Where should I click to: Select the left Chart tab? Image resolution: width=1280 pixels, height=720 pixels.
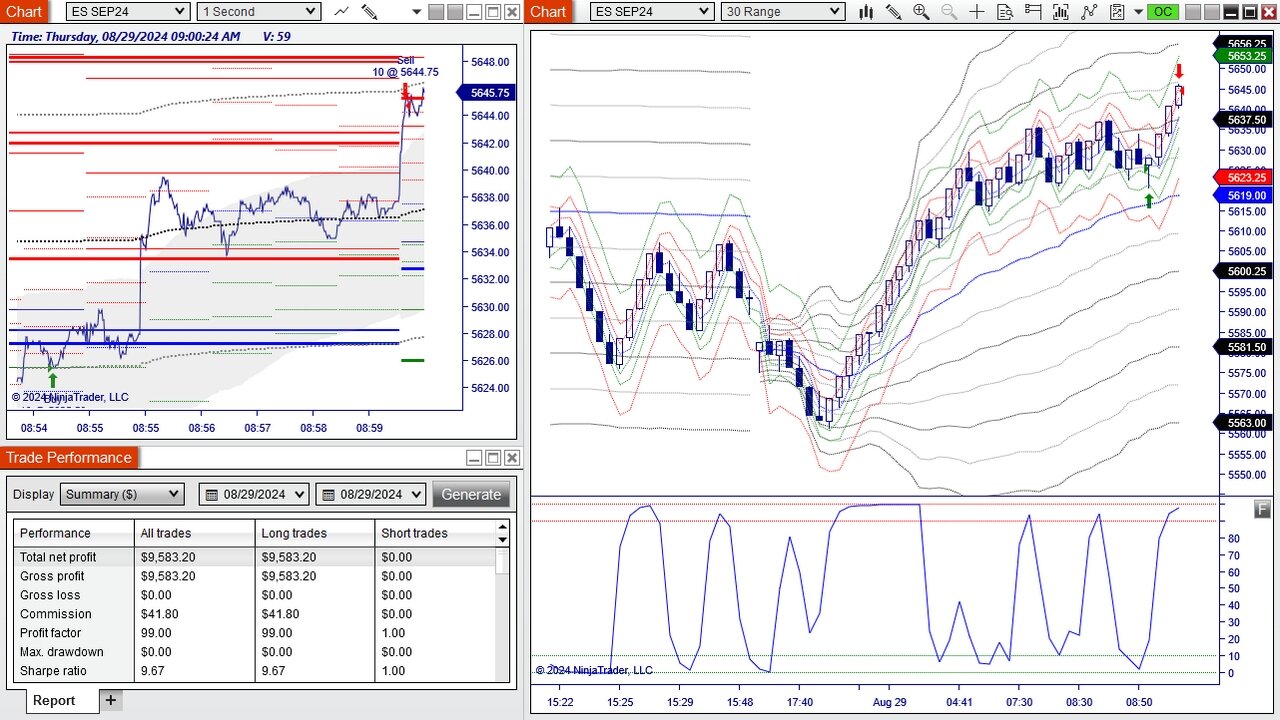click(x=24, y=12)
